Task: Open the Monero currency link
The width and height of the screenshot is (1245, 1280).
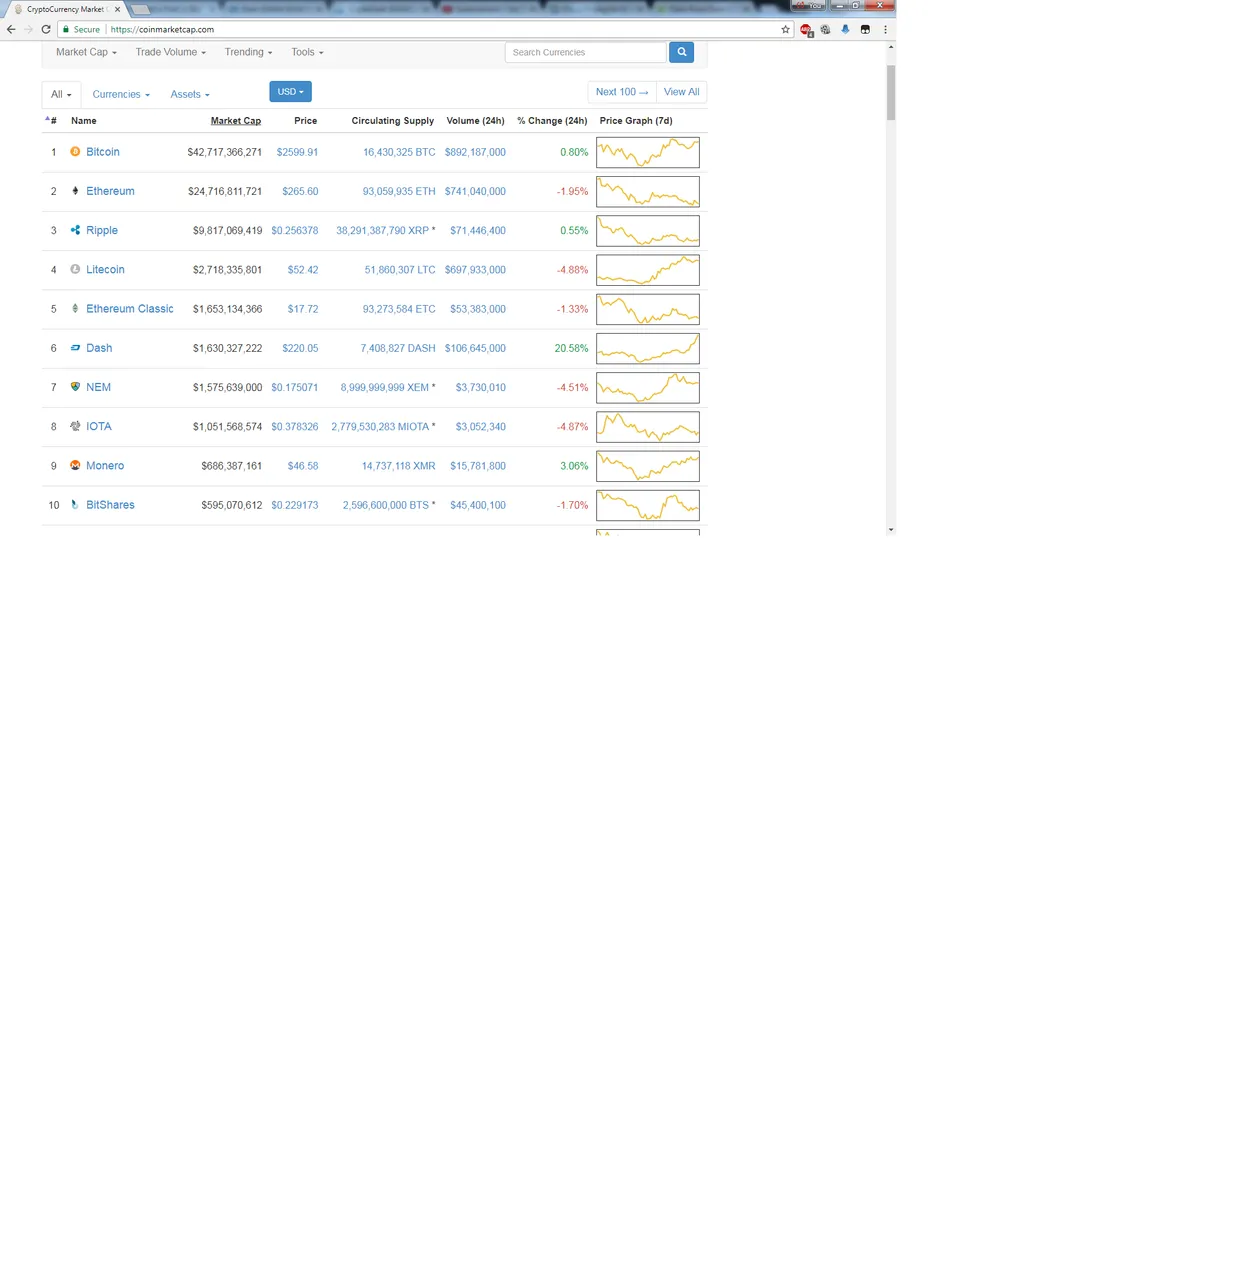Action: tap(105, 466)
